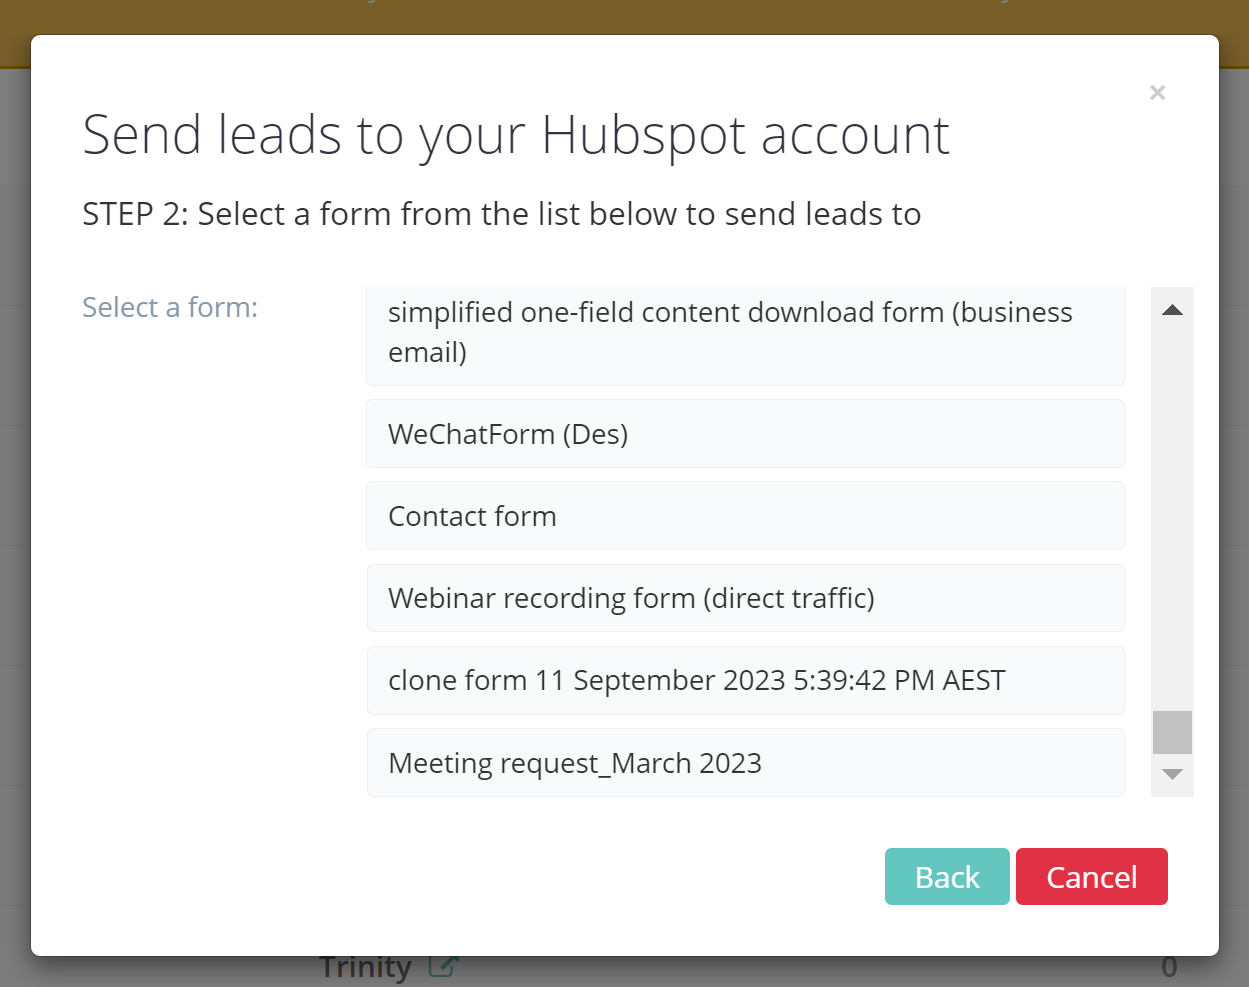
Task: Click the gold banner above the dialog
Action: [624, 16]
